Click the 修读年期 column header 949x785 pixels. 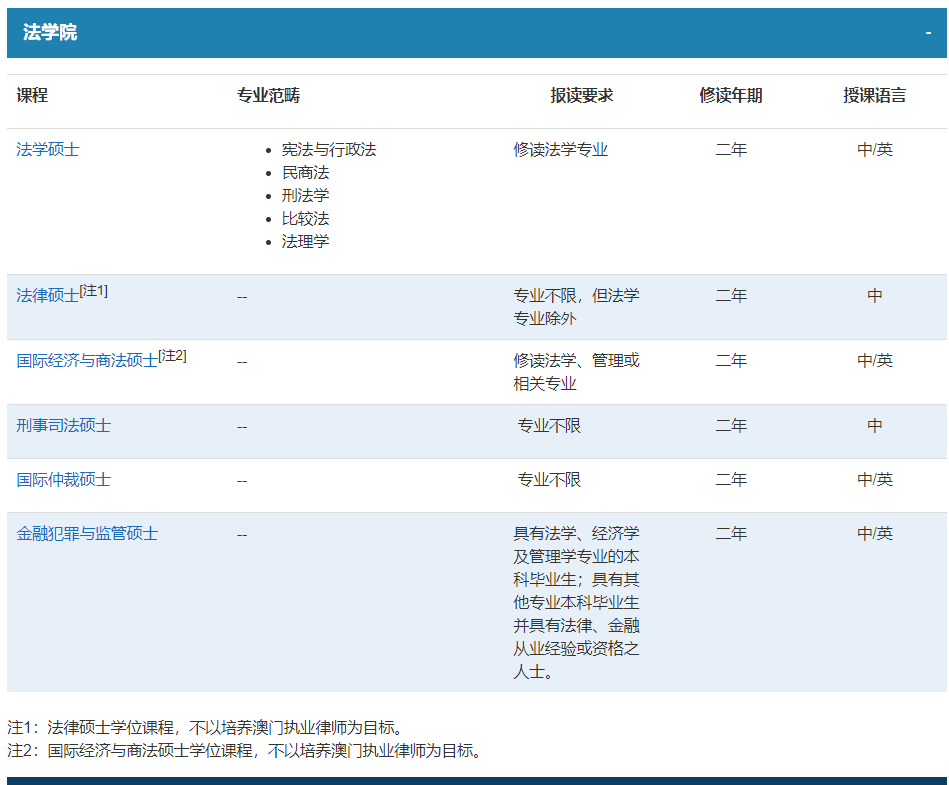pos(730,96)
